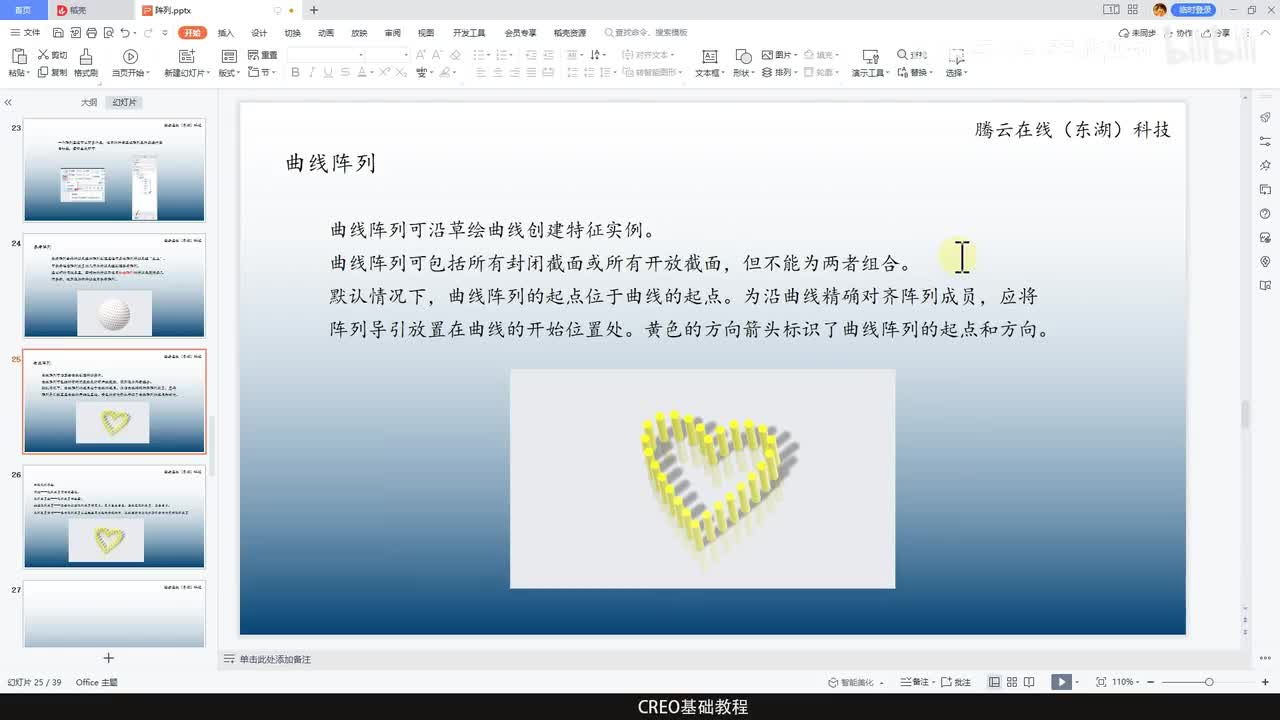Switch to Normal view in status bar

pos(994,682)
